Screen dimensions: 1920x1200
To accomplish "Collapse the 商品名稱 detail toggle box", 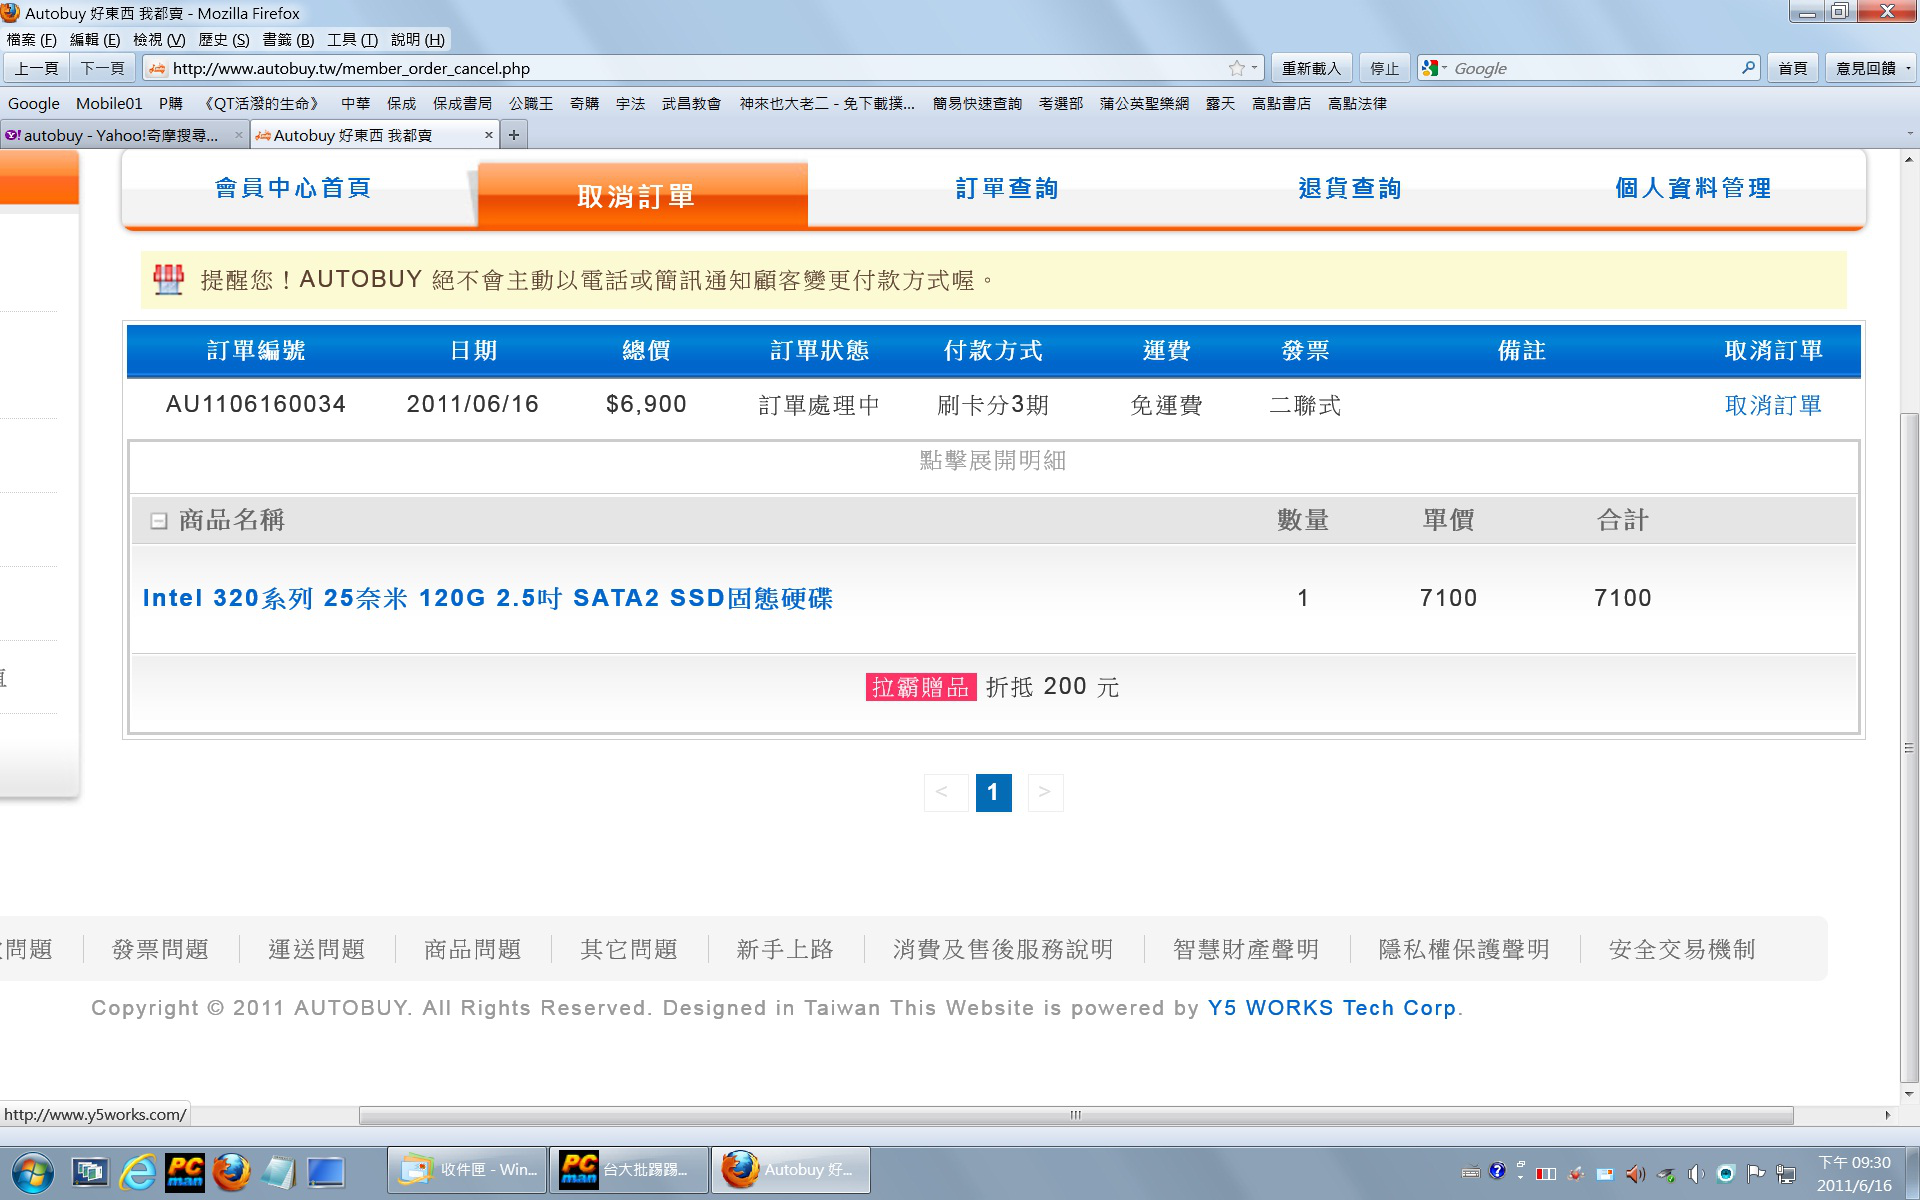I will (158, 520).
